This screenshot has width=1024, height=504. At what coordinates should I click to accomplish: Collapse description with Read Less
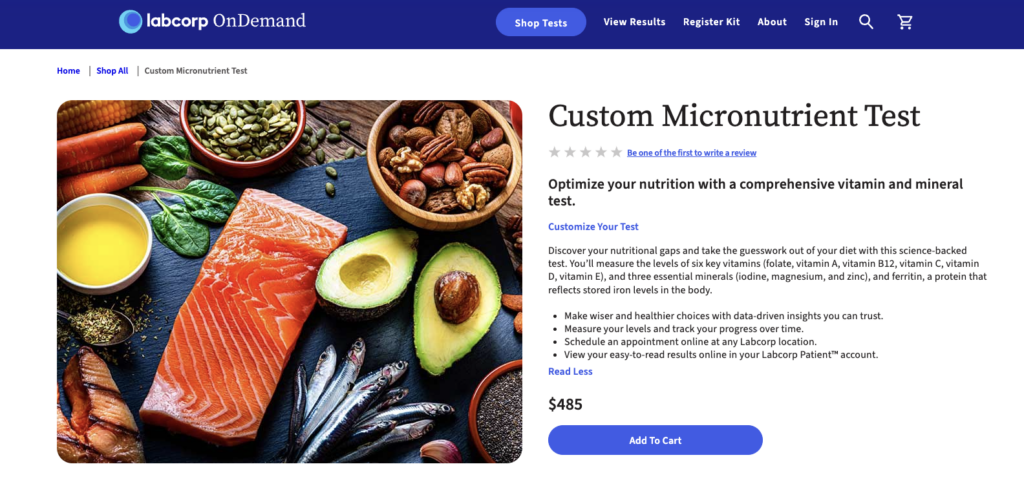point(570,371)
